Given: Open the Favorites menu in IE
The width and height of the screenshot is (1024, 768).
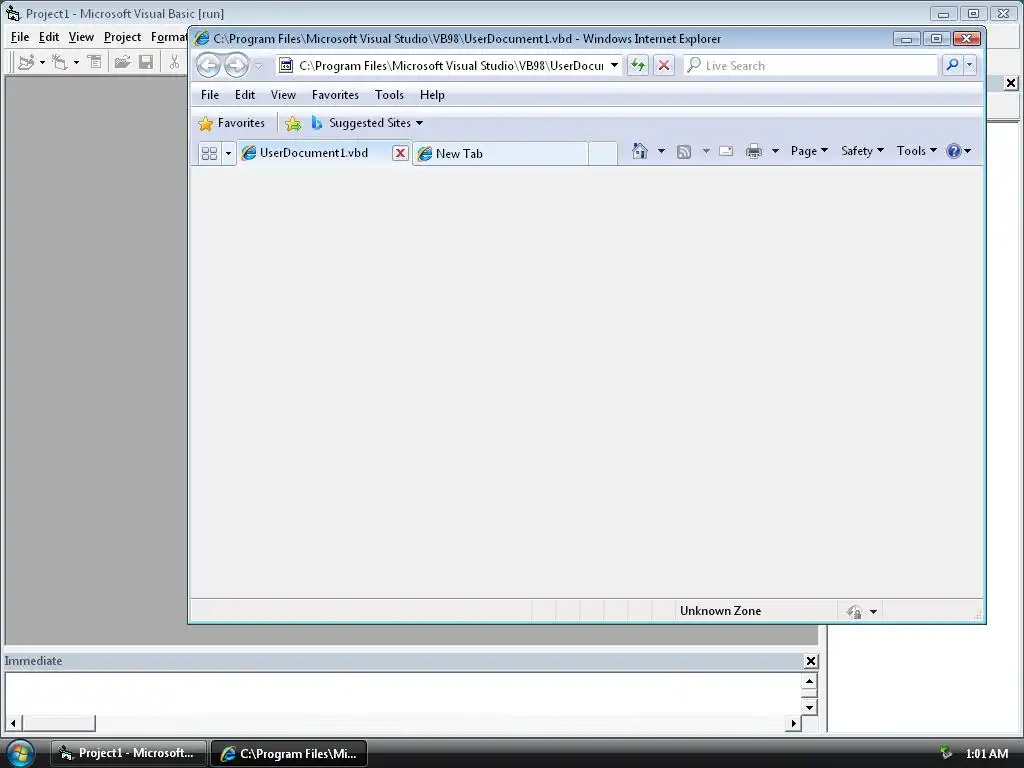Looking at the screenshot, I should [x=335, y=95].
